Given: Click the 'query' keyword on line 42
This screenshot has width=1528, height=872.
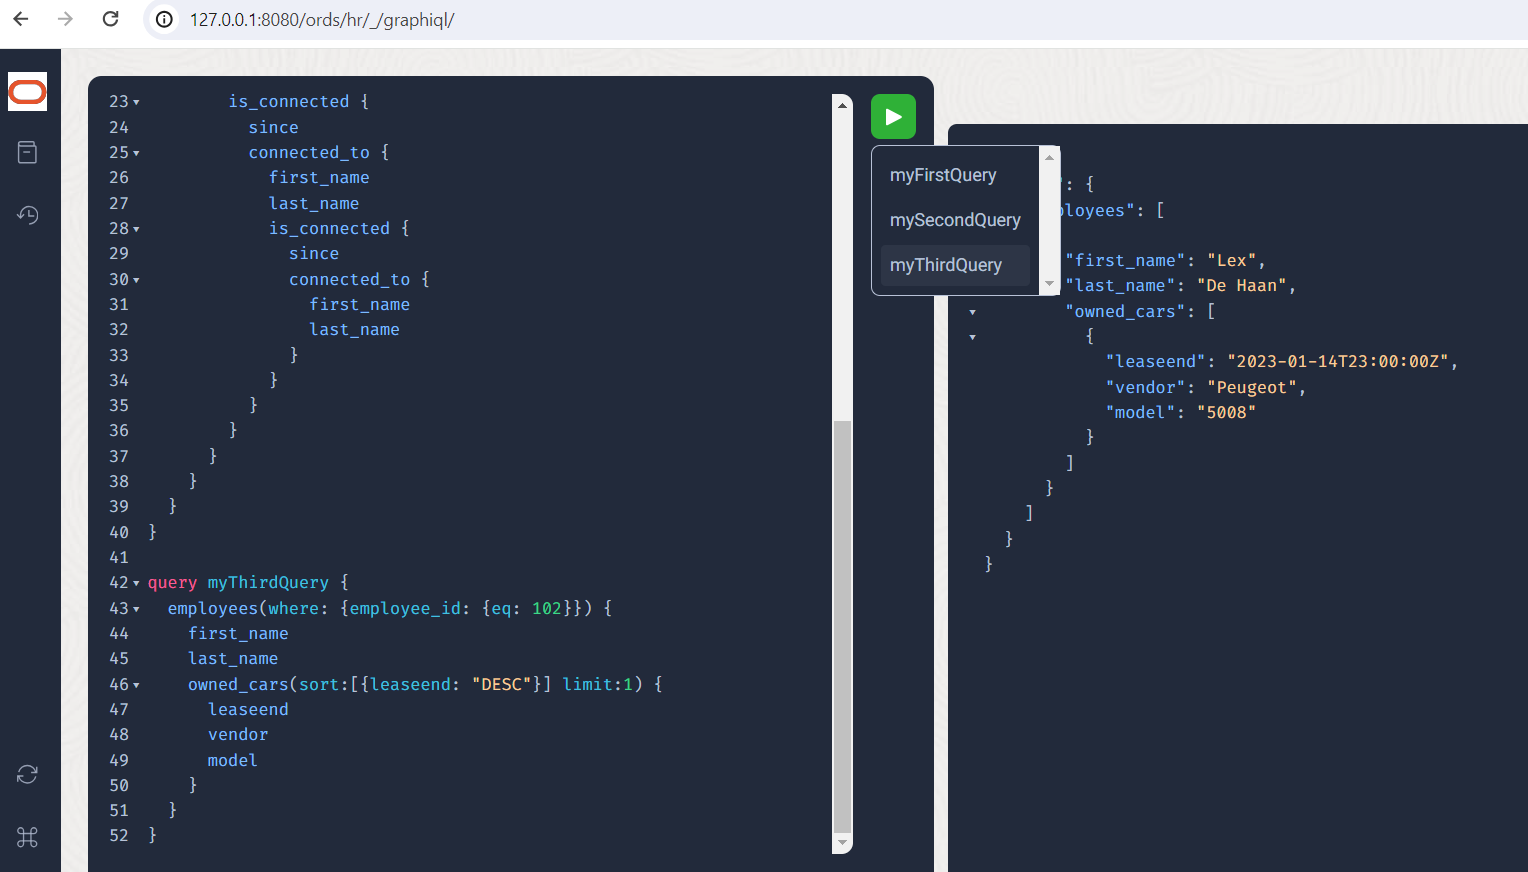Looking at the screenshot, I should point(172,582).
